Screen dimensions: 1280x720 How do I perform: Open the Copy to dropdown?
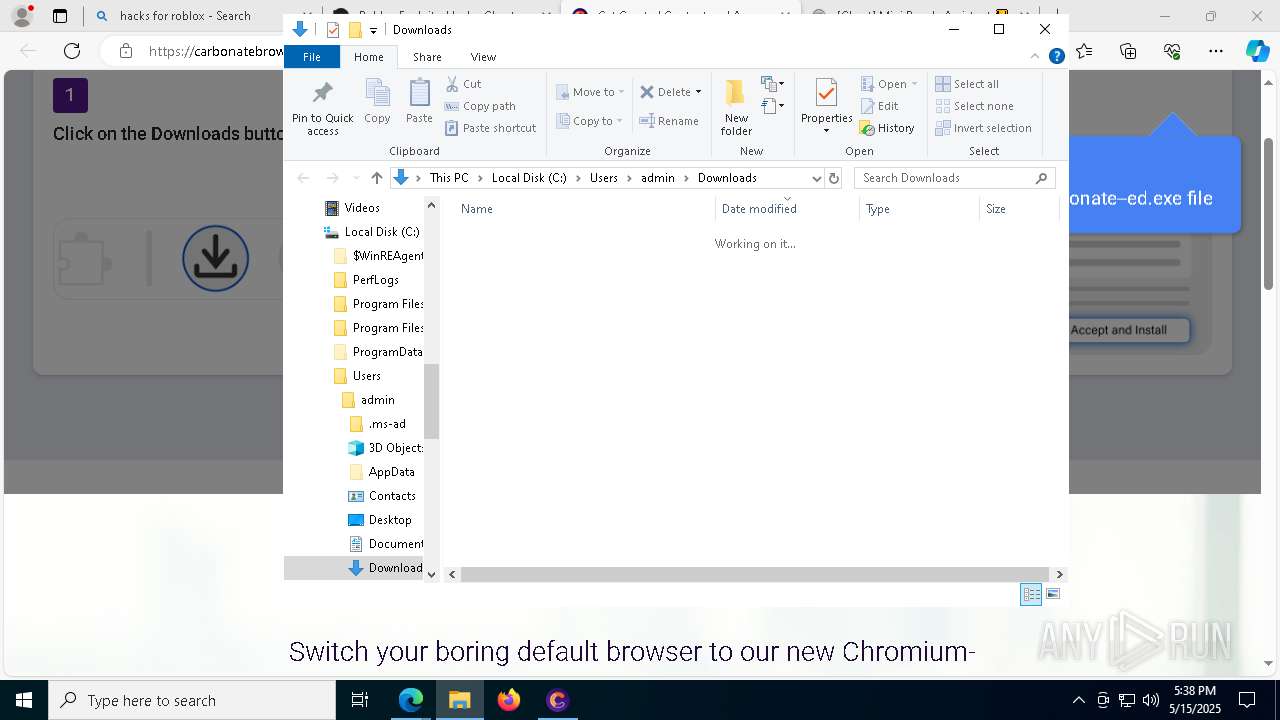pyautogui.click(x=590, y=121)
